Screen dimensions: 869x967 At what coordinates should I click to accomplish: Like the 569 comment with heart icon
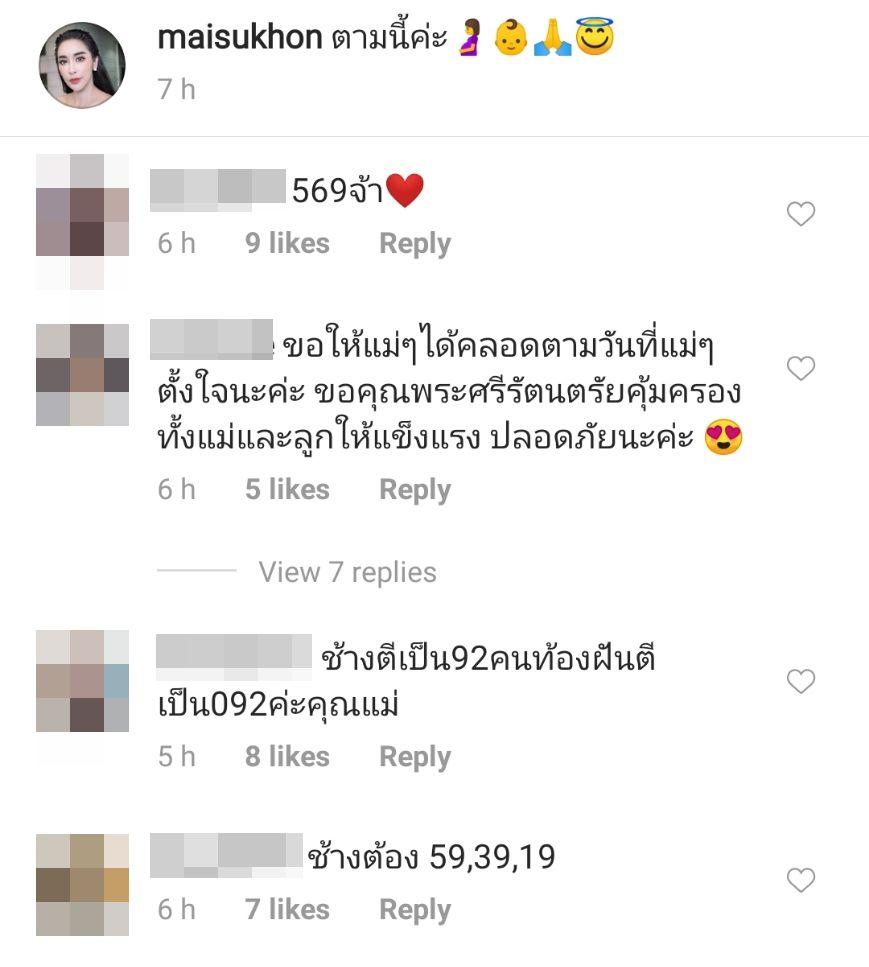[801, 213]
